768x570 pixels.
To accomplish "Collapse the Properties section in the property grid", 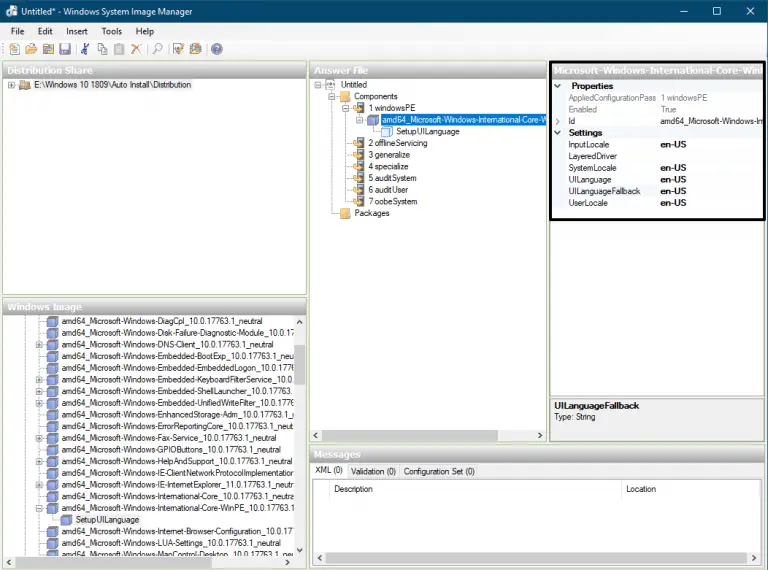I will click(558, 86).
